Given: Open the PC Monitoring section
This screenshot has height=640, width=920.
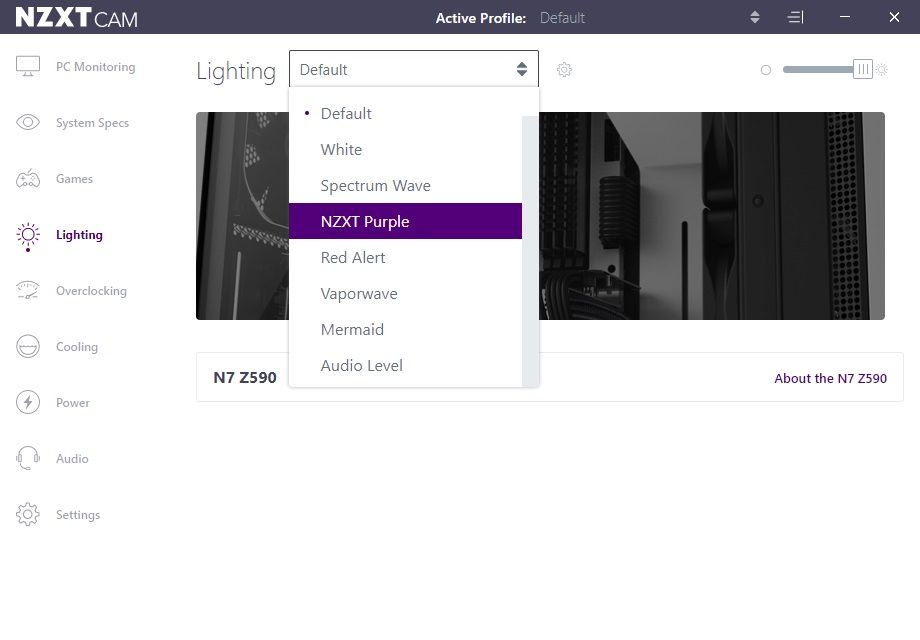Looking at the screenshot, I should point(96,67).
